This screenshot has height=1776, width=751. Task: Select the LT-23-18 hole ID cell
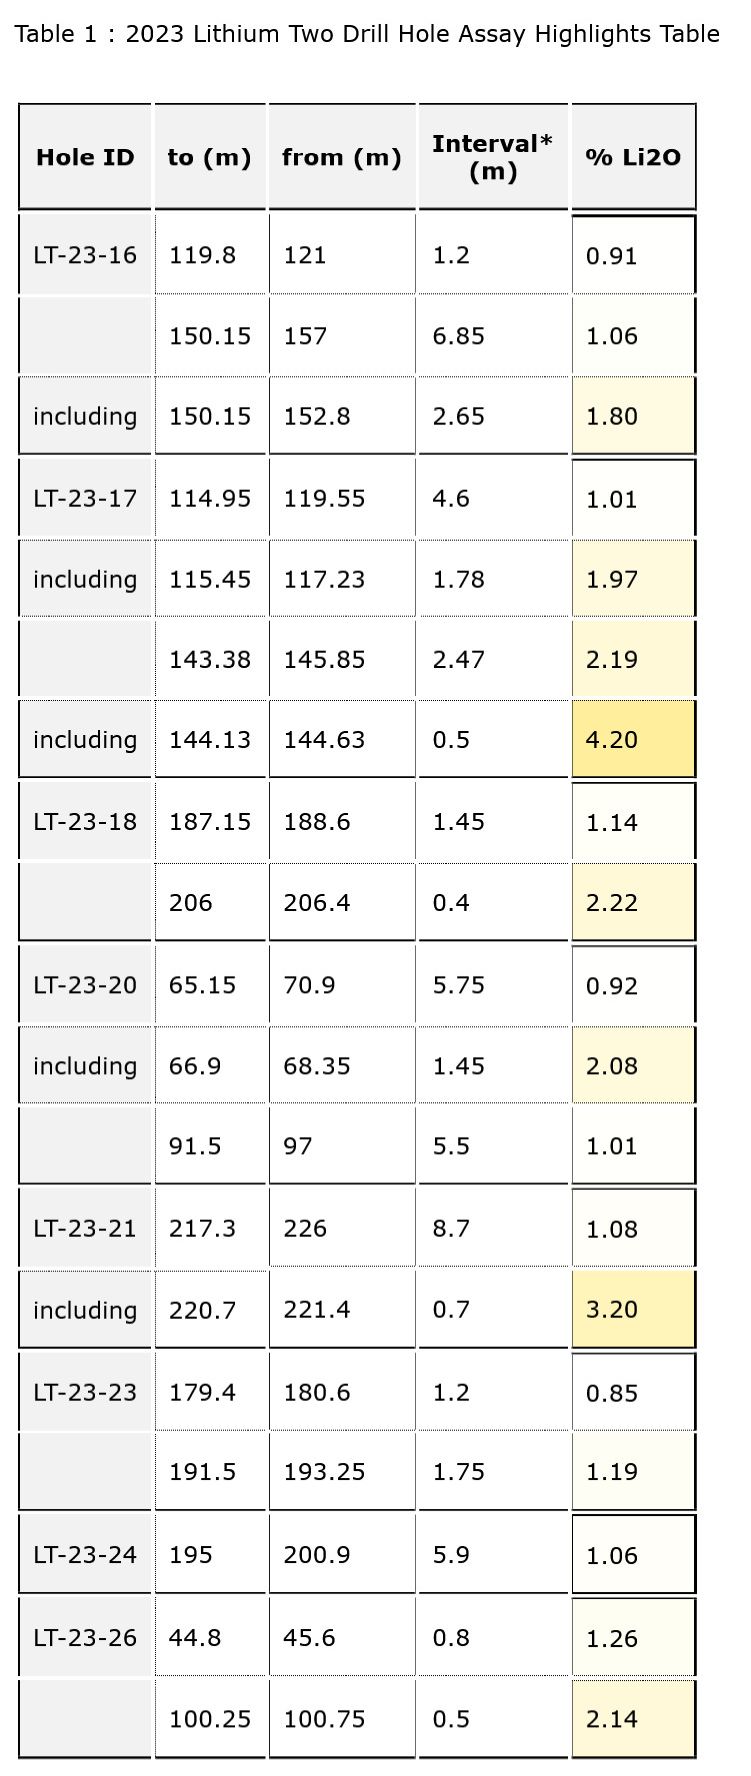pyautogui.click(x=85, y=822)
